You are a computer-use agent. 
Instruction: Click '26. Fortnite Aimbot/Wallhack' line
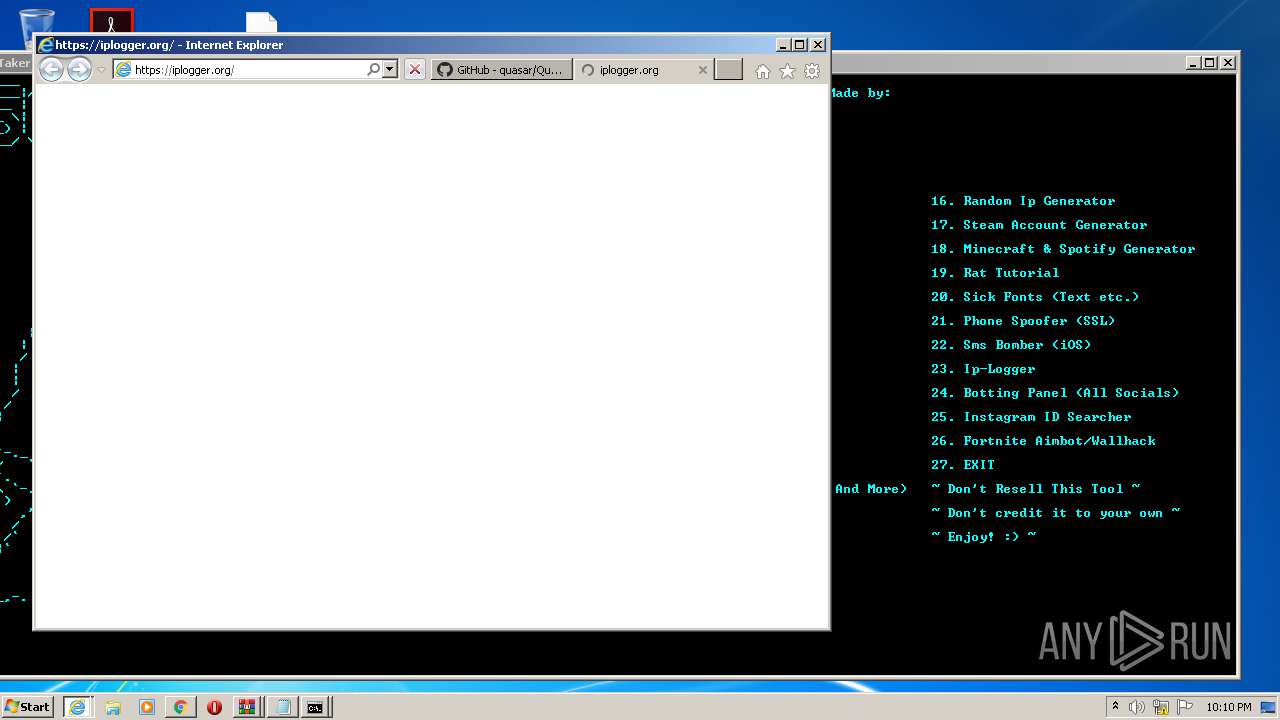coord(1043,441)
